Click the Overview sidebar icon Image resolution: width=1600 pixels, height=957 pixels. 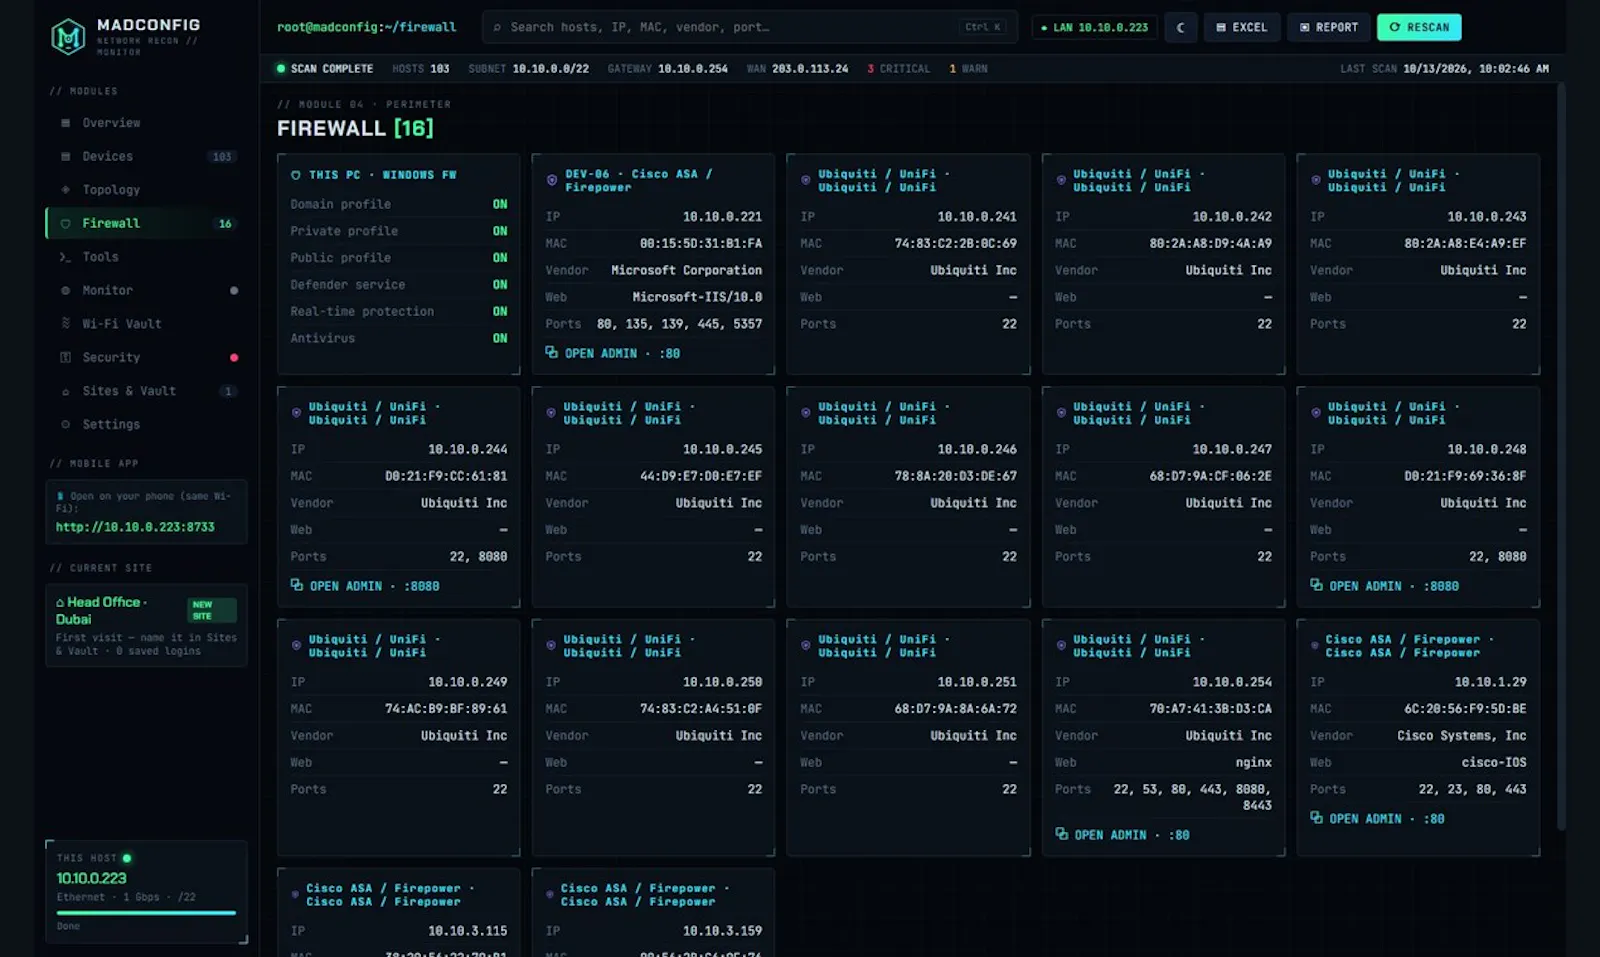pyautogui.click(x=65, y=123)
